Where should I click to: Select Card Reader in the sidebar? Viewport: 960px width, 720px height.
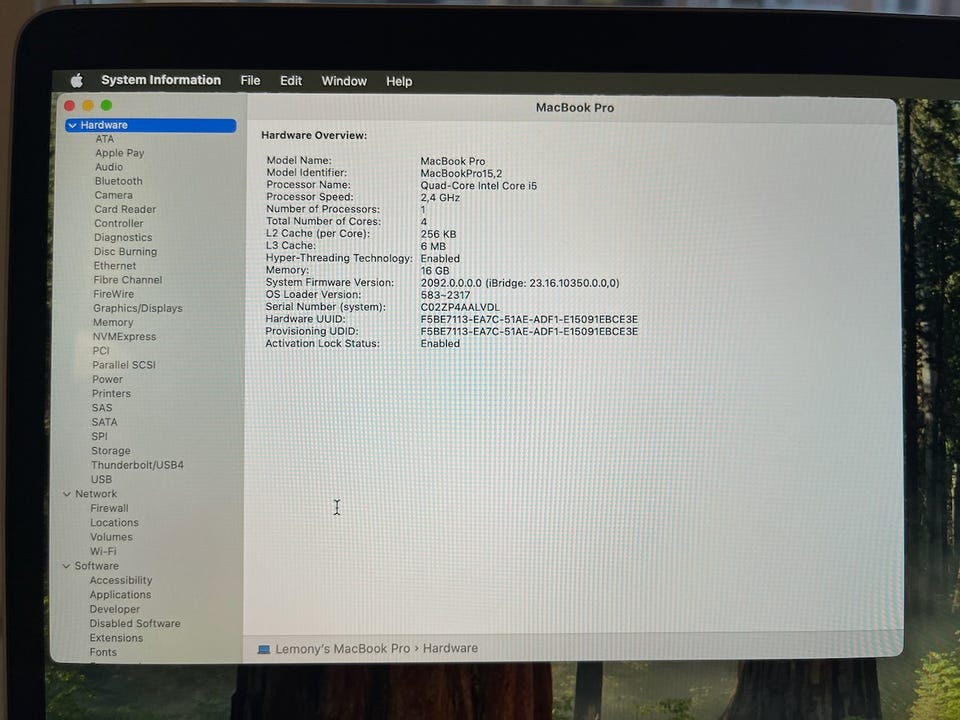[125, 209]
